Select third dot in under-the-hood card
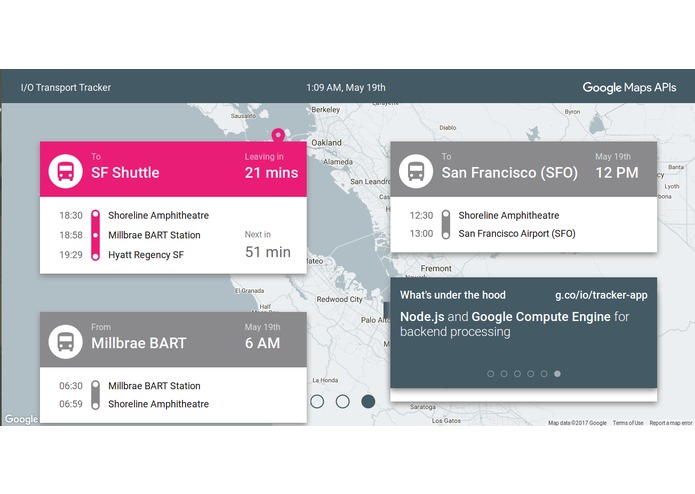The image size is (695, 494). [x=517, y=373]
